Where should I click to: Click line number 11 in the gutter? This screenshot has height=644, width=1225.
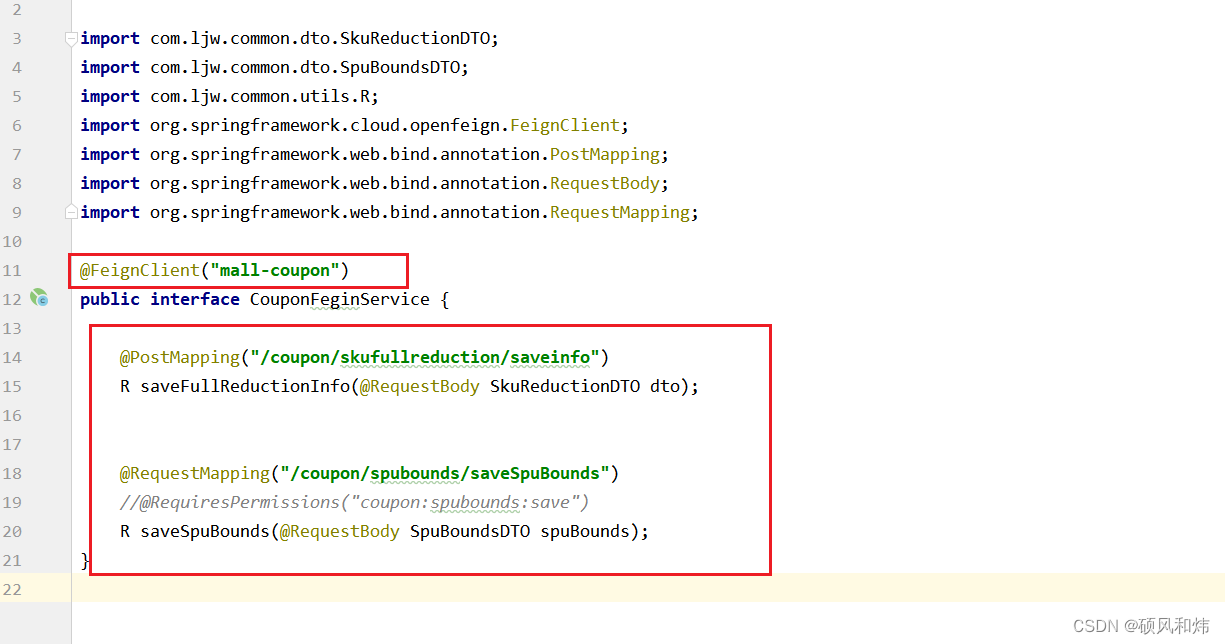(12, 270)
